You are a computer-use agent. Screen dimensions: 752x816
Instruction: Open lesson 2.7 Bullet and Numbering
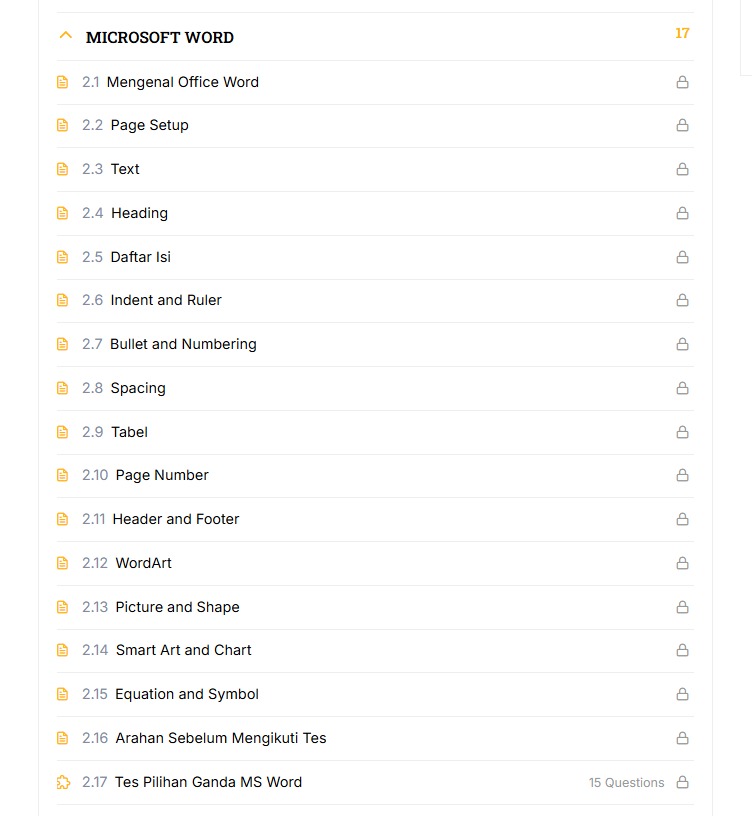(x=183, y=344)
